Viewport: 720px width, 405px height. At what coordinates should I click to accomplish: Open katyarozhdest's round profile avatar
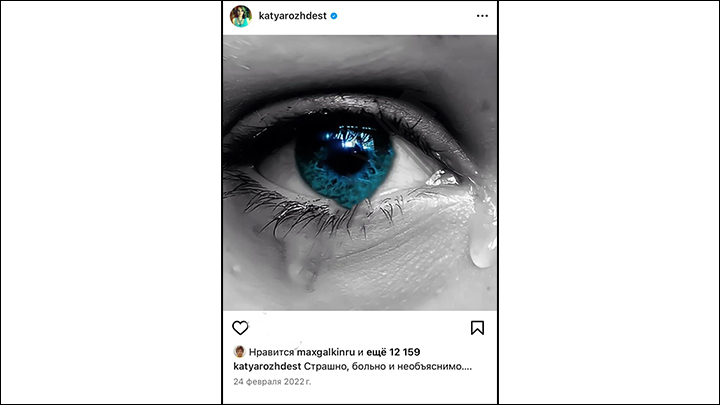click(x=241, y=16)
